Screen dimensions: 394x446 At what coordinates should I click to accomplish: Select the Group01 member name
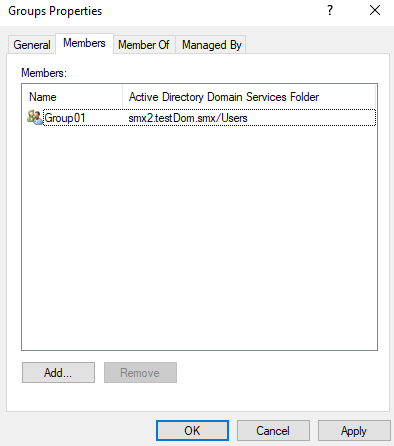point(65,118)
